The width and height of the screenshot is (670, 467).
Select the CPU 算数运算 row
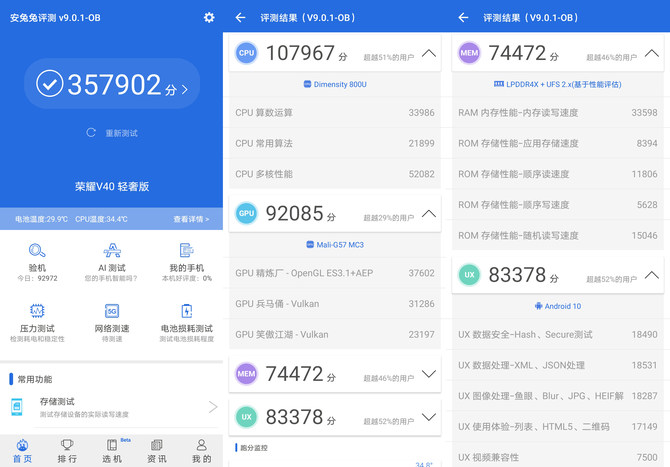[335, 112]
